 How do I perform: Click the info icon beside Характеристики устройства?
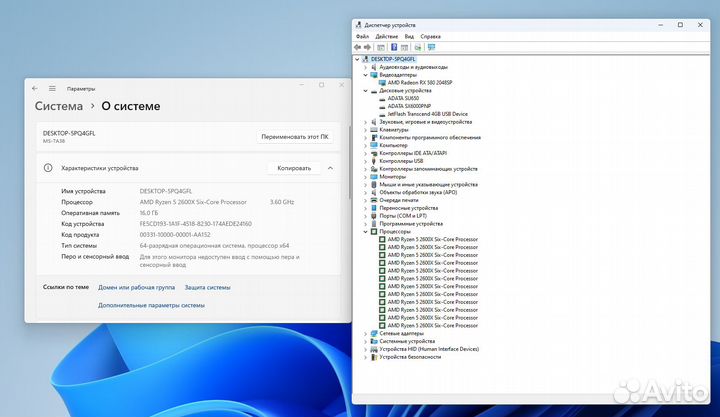48,169
